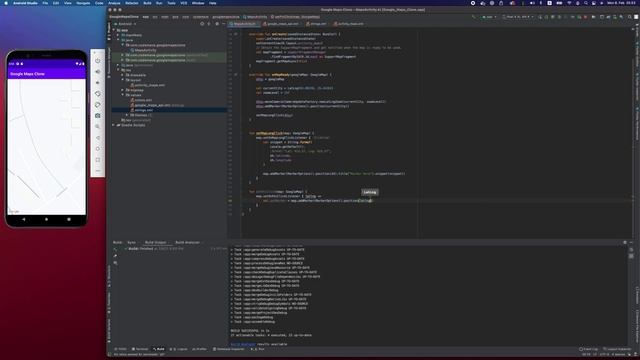The height and width of the screenshot is (360, 640).
Task: Click the Wi-Fi icon in menu bar
Action: (569, 3)
